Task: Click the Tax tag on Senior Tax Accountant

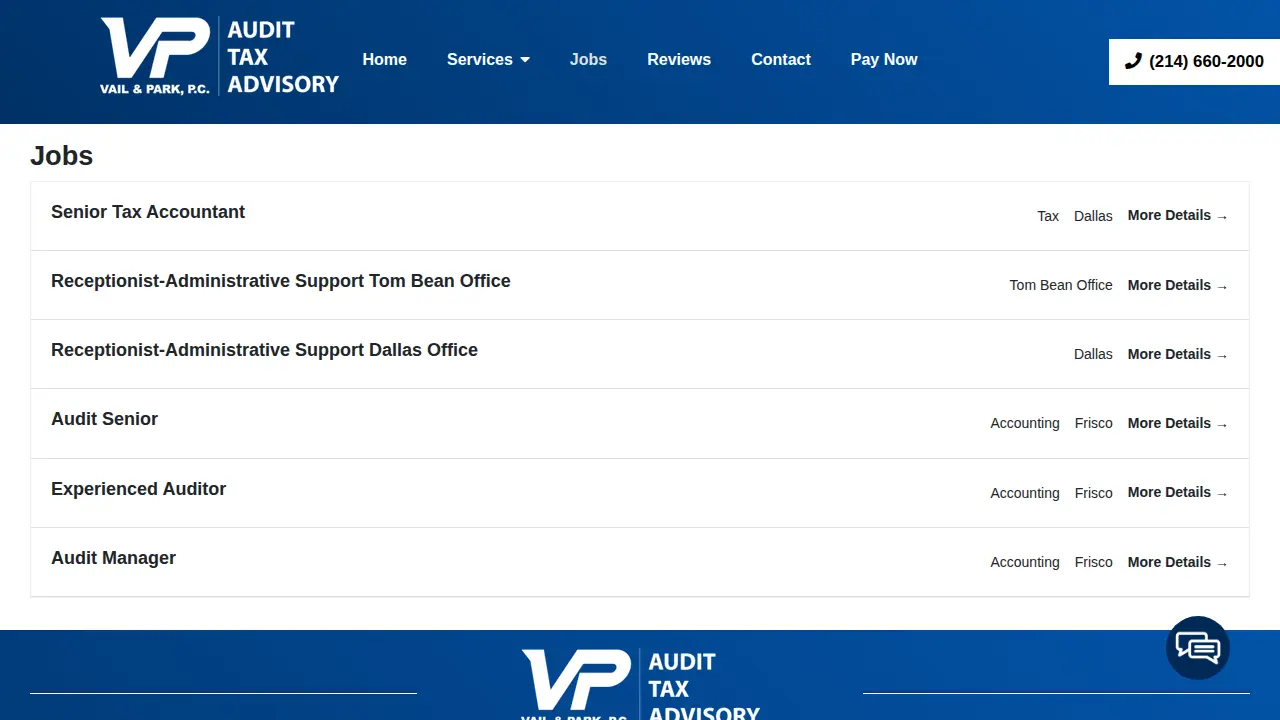Action: pyautogui.click(x=1048, y=216)
